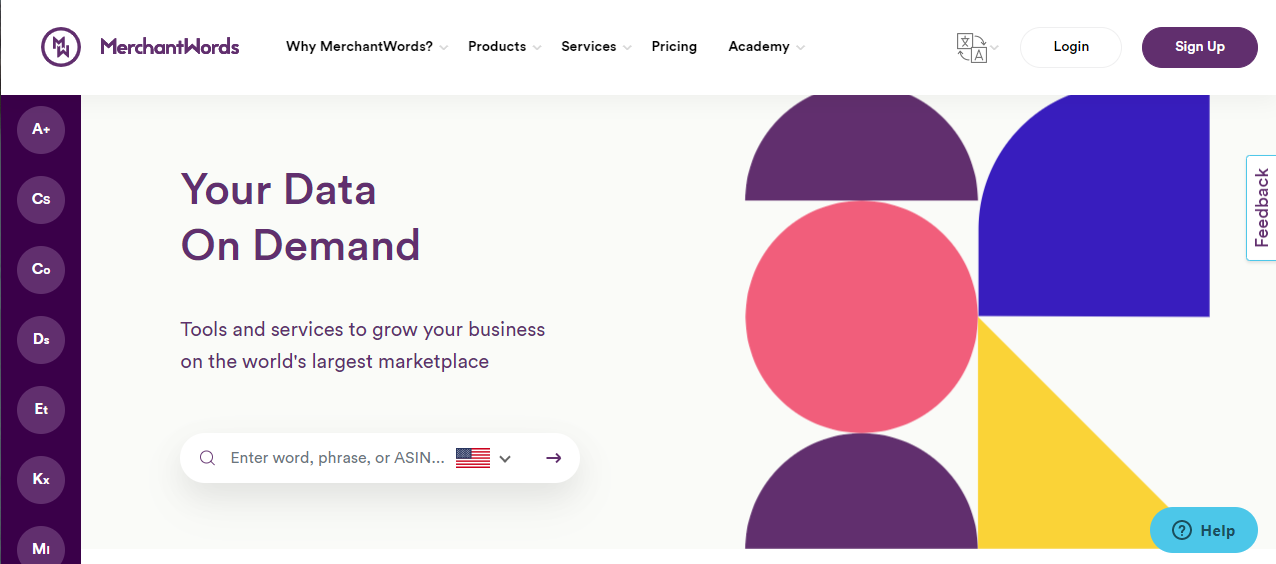Open the Academy menu item
Screen dimensions: 1276x564
click(766, 47)
